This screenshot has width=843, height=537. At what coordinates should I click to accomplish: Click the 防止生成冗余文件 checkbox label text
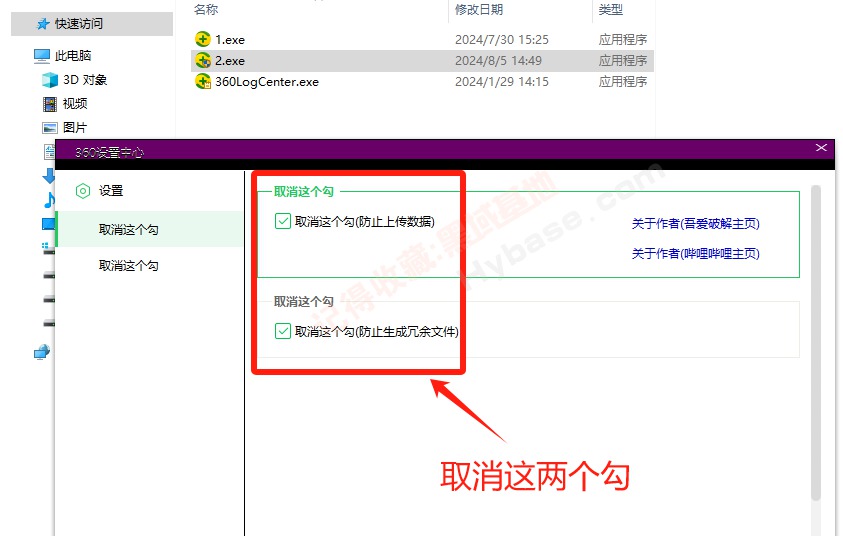pyautogui.click(x=376, y=332)
